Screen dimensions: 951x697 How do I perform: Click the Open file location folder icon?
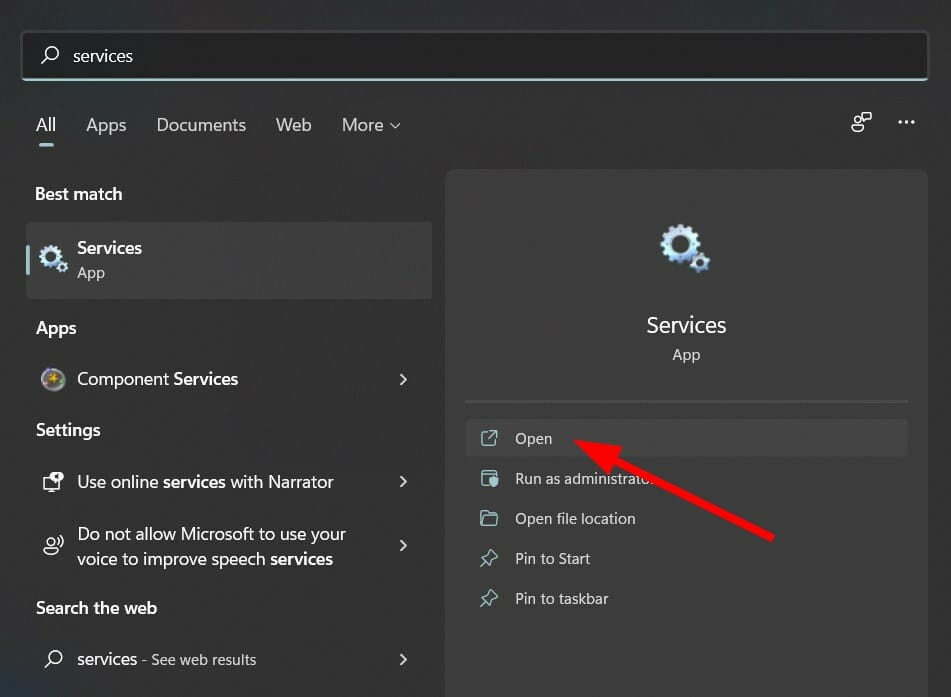[490, 518]
